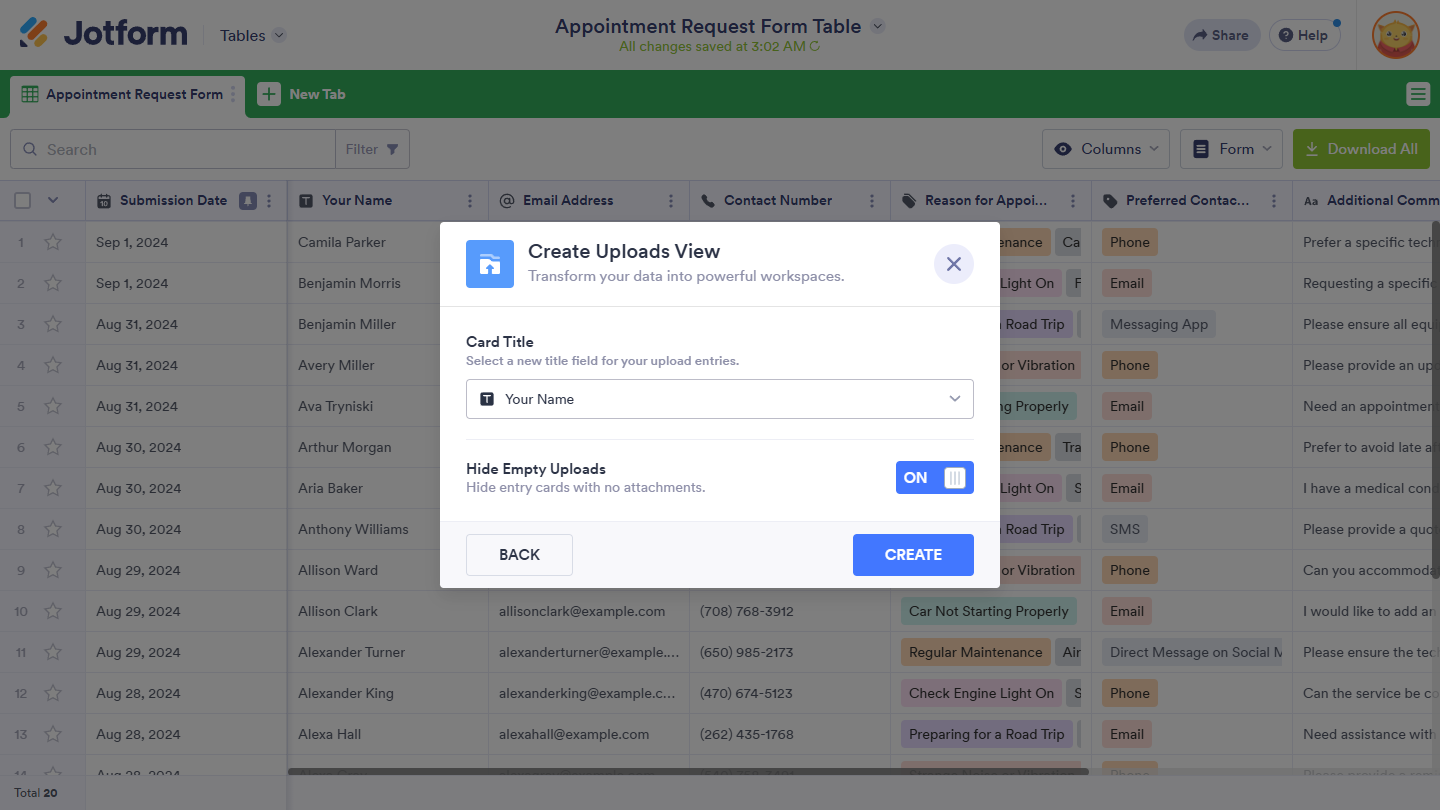Viewport: 1440px width, 810px height.
Task: Star the Arthur Morgan row
Action: (53, 447)
